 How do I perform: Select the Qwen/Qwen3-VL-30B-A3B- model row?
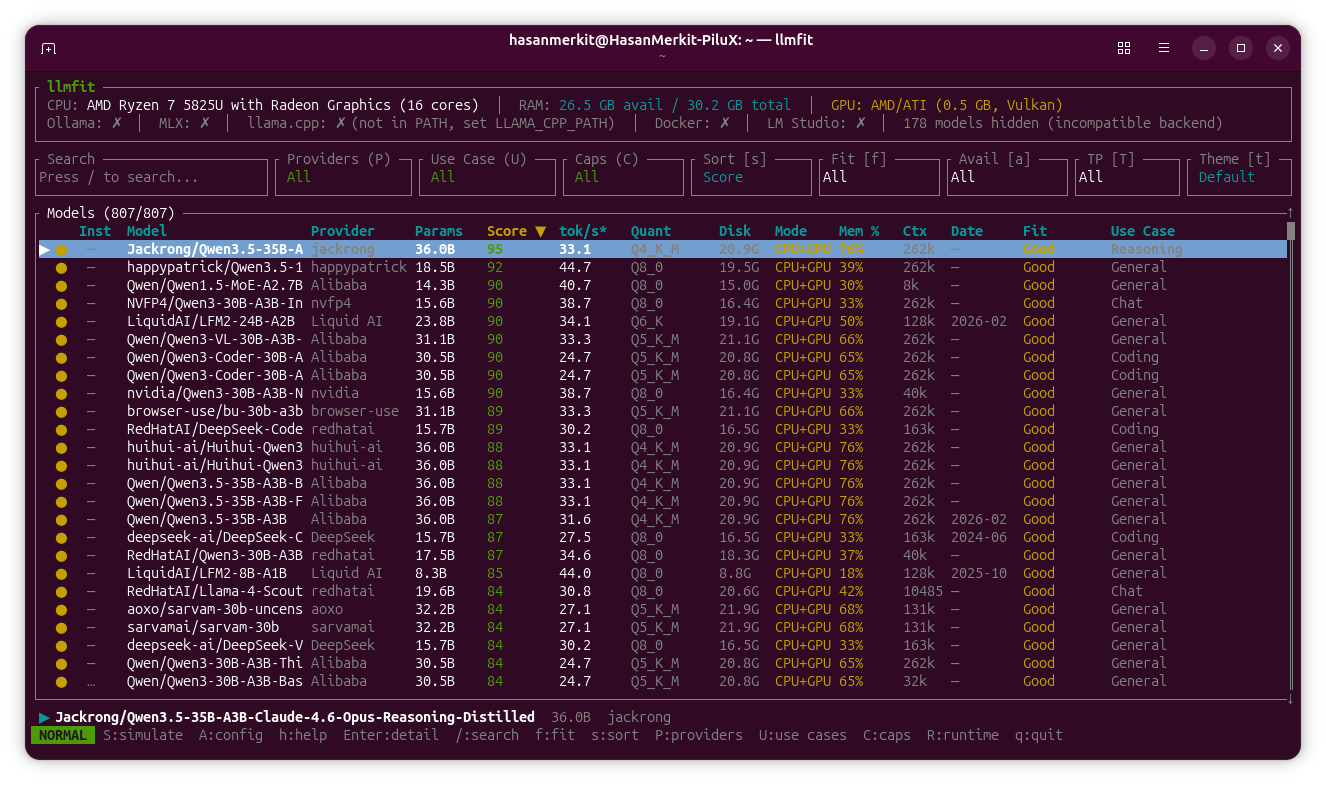pos(663,340)
